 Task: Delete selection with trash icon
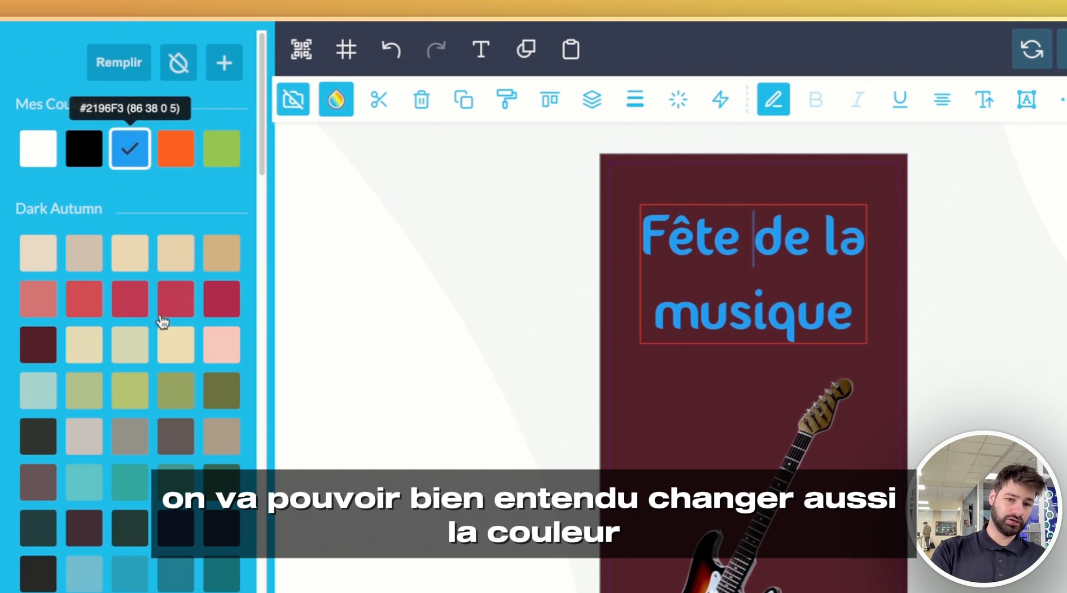coord(422,99)
